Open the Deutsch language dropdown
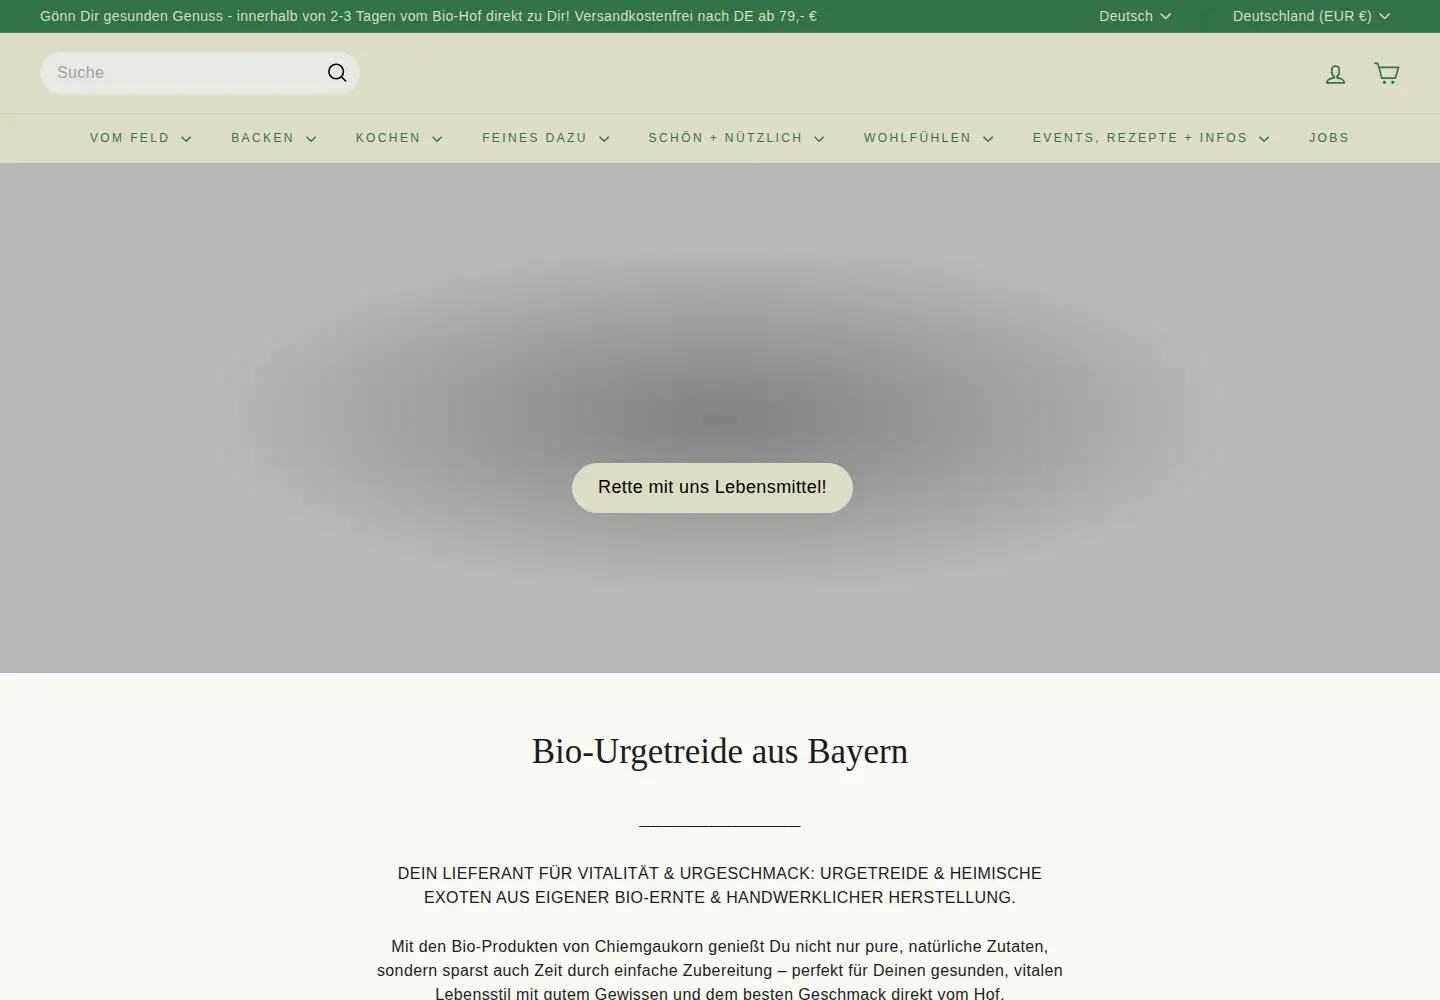This screenshot has height=1000, width=1440. click(x=1135, y=16)
